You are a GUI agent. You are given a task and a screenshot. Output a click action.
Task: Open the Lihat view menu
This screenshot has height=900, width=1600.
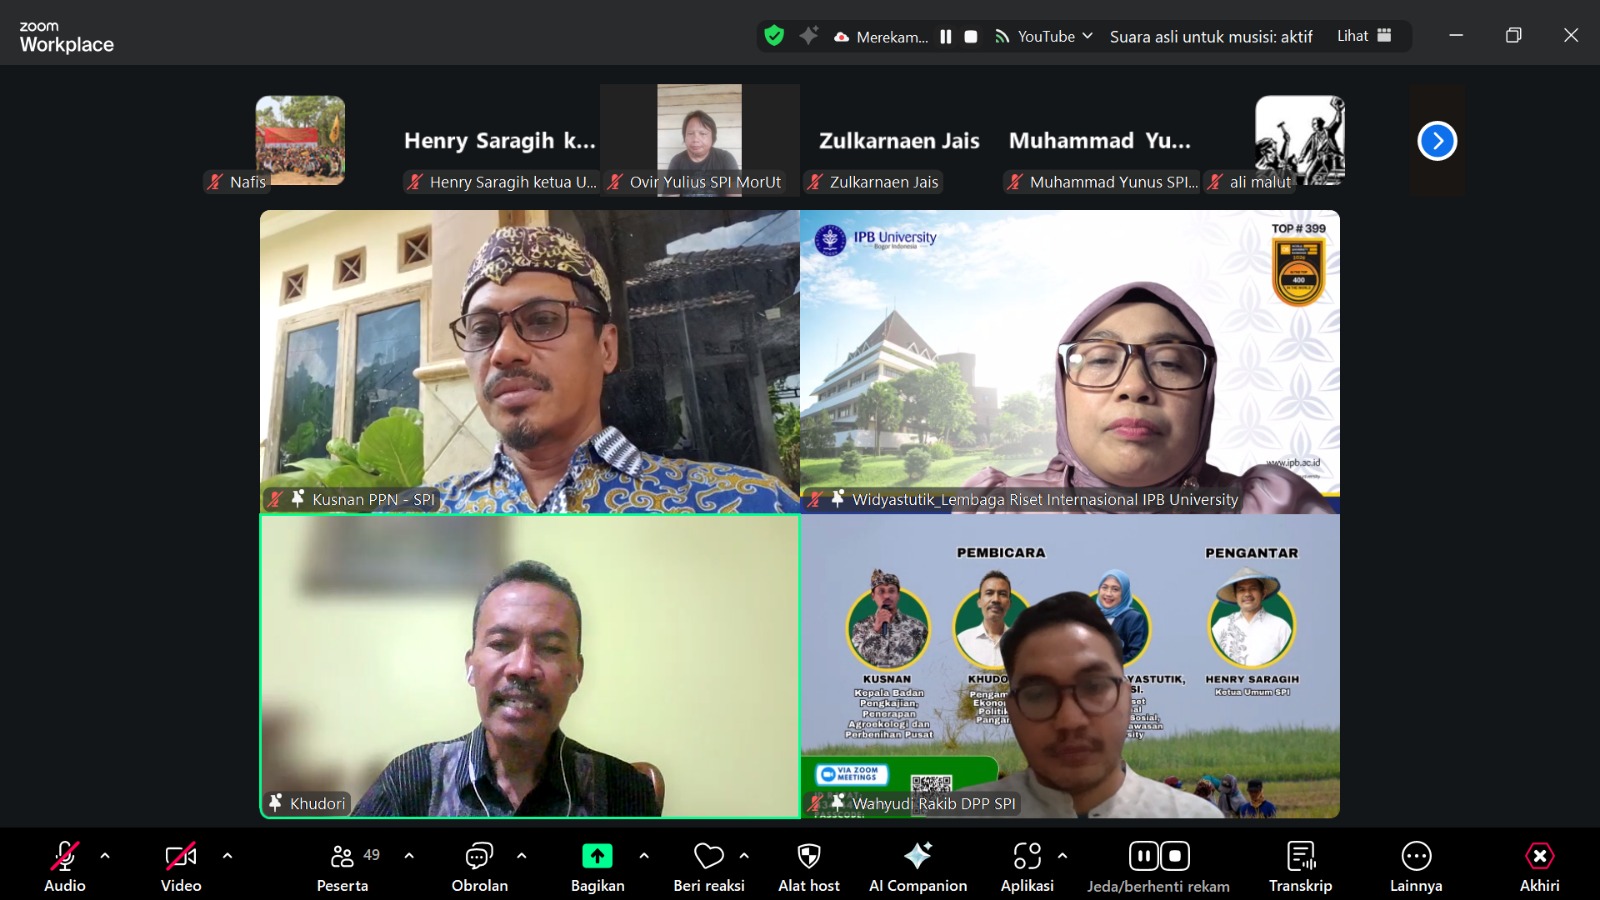[x=1364, y=36]
